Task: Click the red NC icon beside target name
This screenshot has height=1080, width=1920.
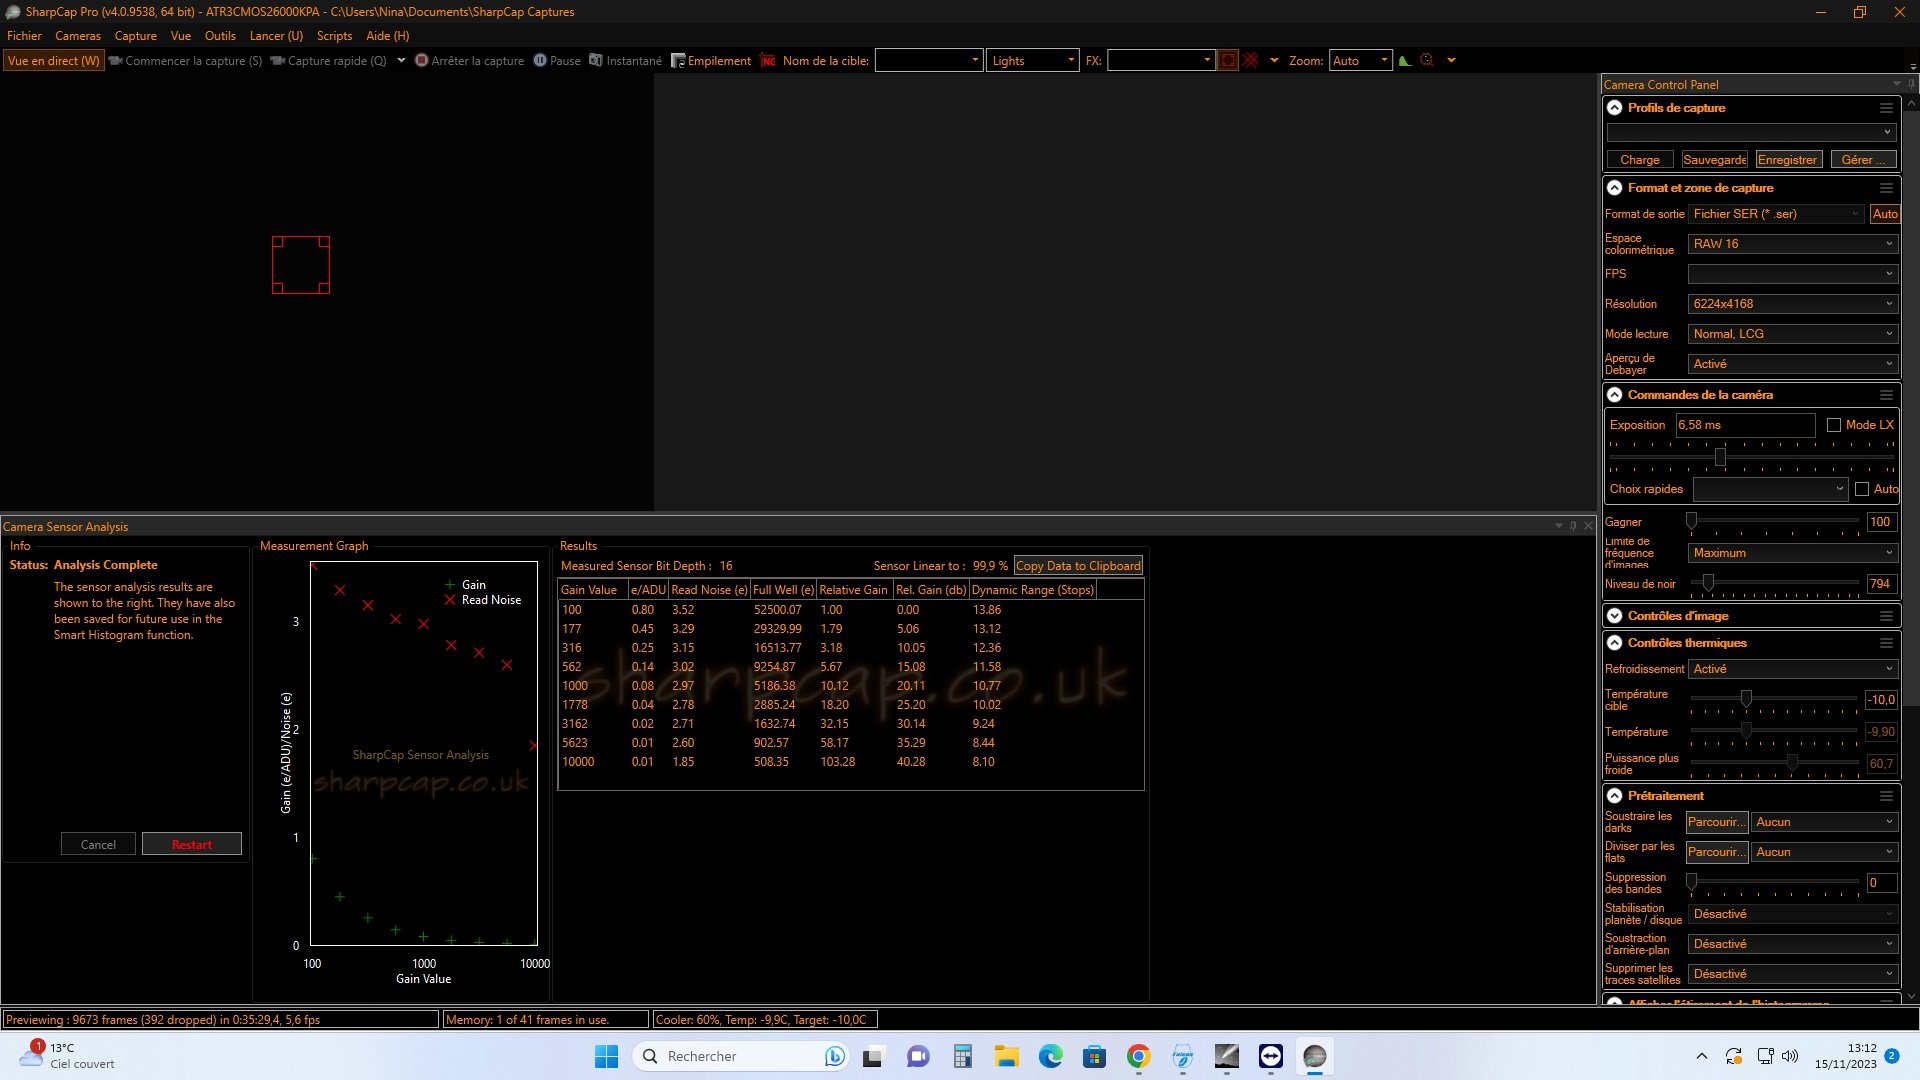Action: click(x=768, y=61)
